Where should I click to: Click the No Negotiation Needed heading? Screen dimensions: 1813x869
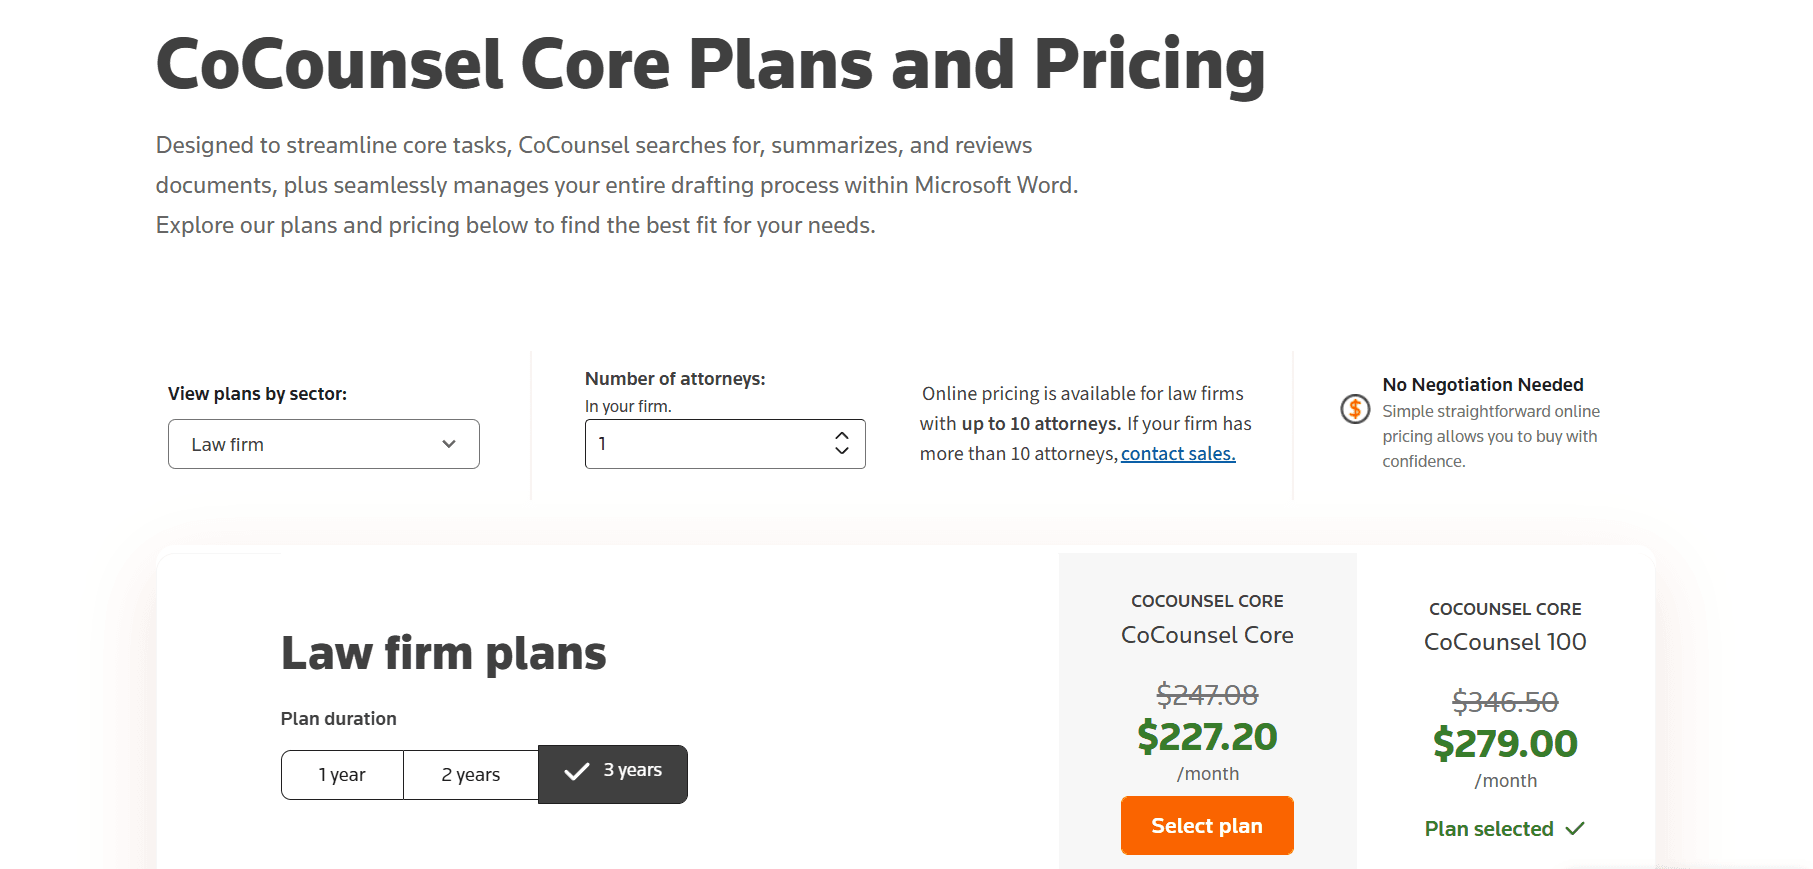tap(1483, 385)
